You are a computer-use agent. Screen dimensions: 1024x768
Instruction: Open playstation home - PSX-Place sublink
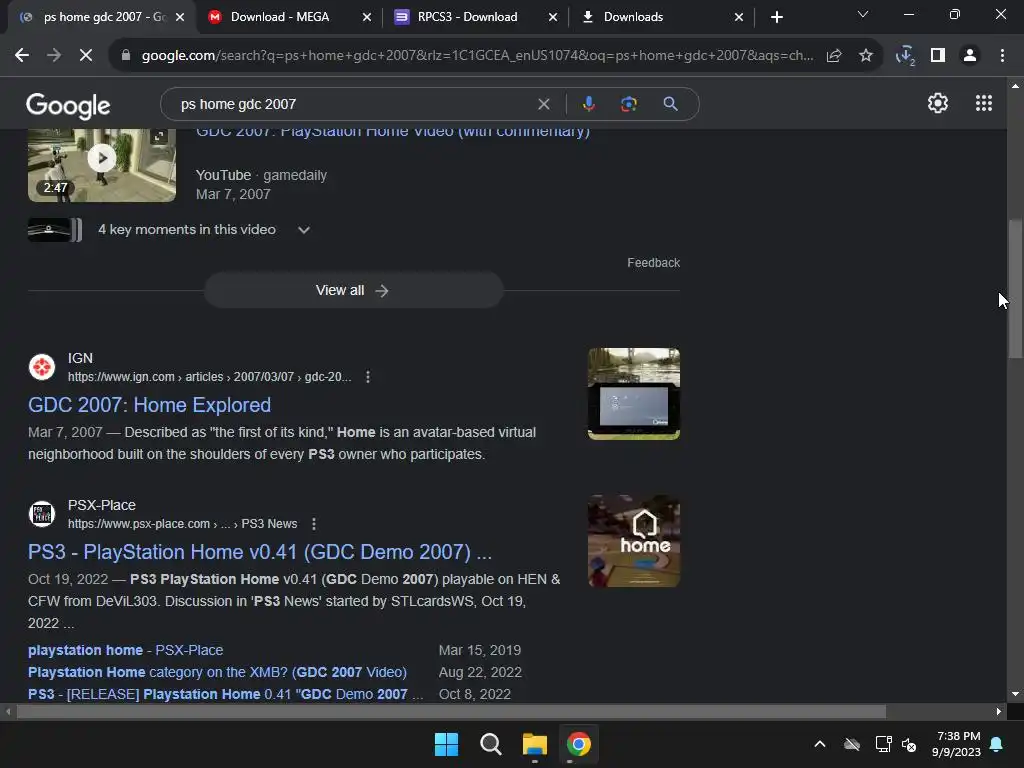pos(125,650)
